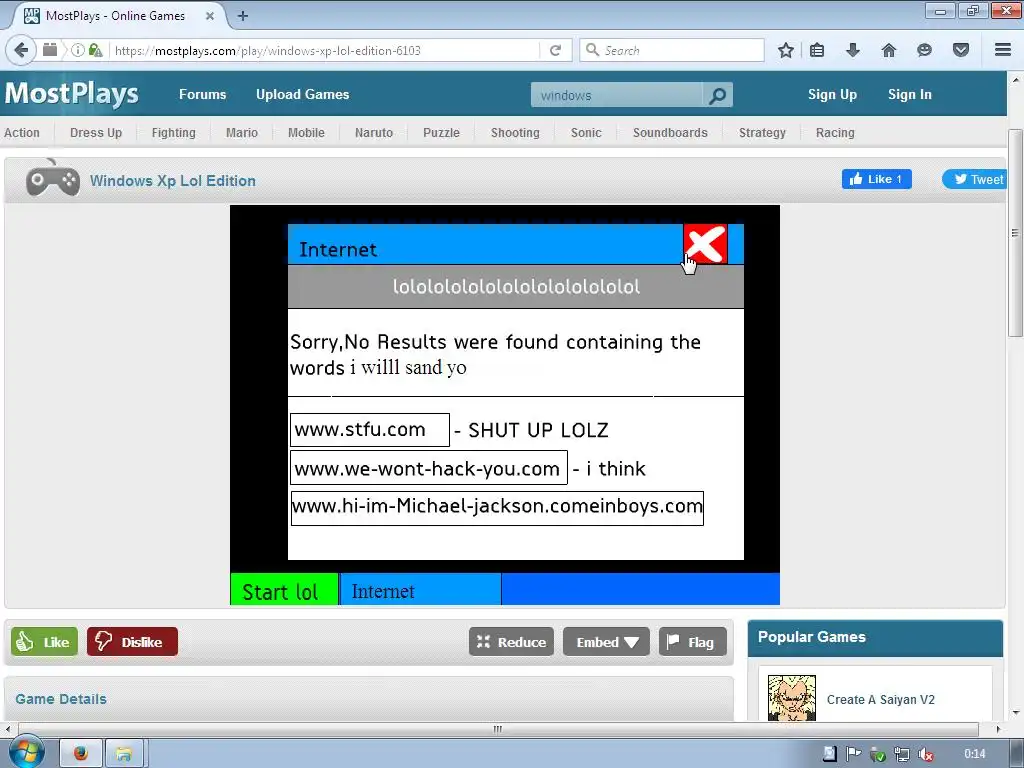Click the Tweet button
1024x768 pixels.
click(976, 179)
